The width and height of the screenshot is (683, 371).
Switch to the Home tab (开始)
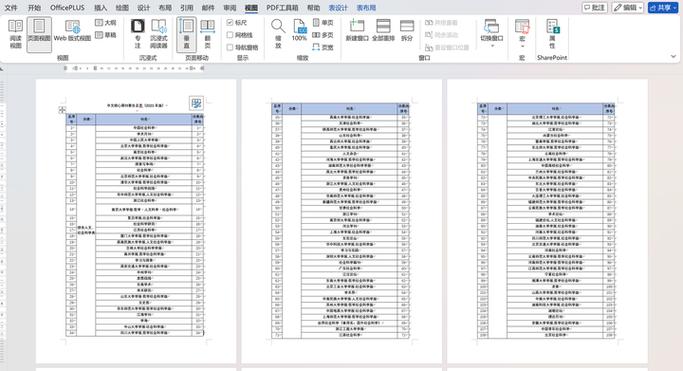pos(34,8)
